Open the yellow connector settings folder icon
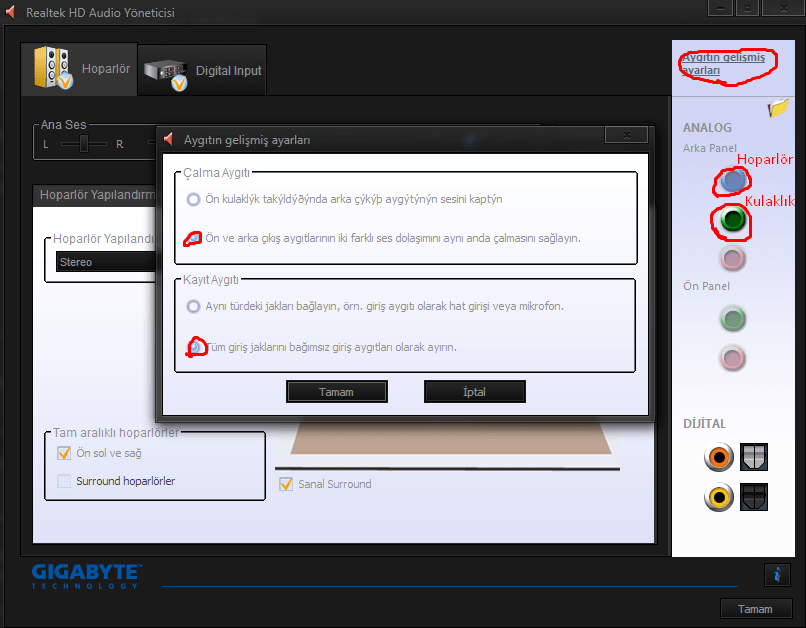This screenshot has width=806, height=628. 778,108
